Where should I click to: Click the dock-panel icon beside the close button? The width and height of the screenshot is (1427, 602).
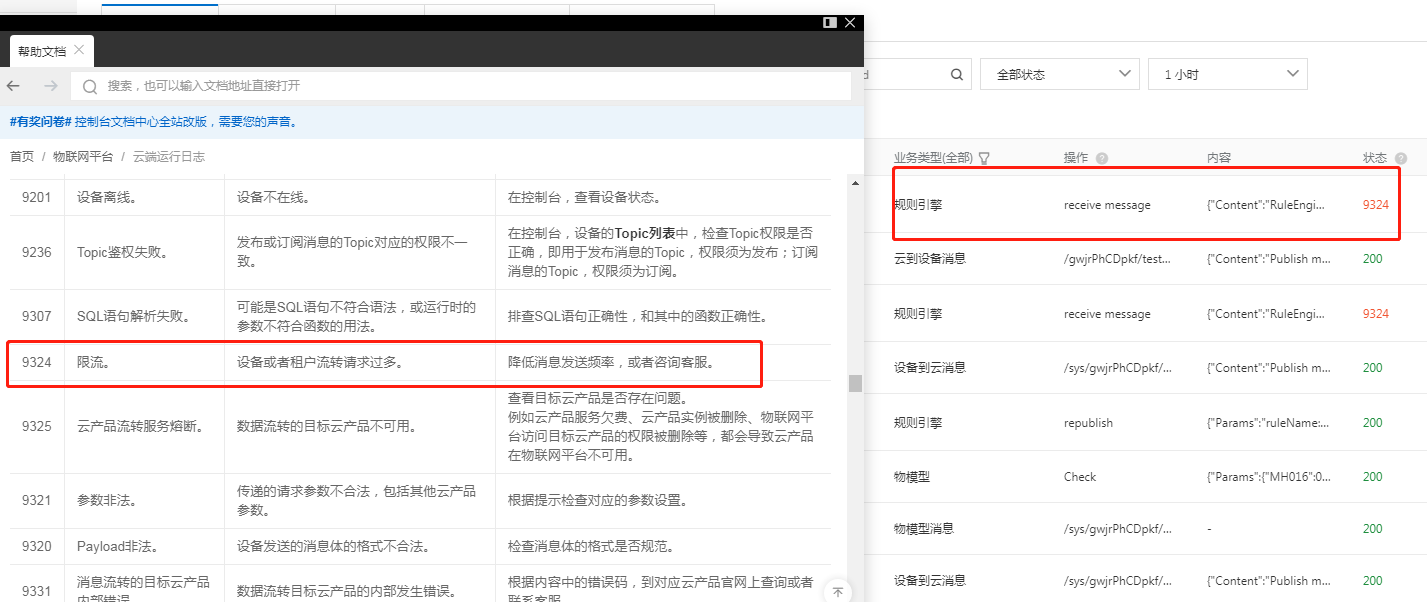click(829, 22)
